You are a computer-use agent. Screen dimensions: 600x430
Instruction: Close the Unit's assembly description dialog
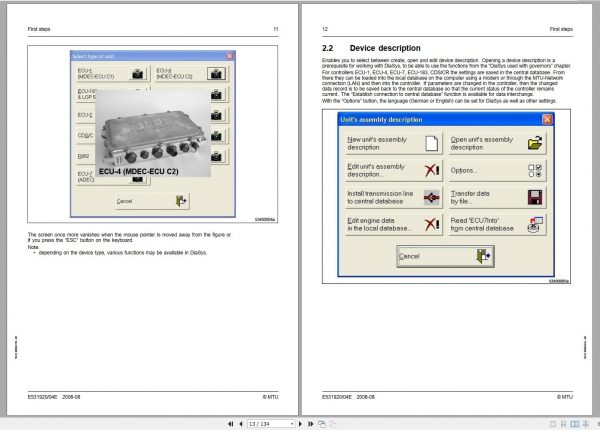point(547,119)
